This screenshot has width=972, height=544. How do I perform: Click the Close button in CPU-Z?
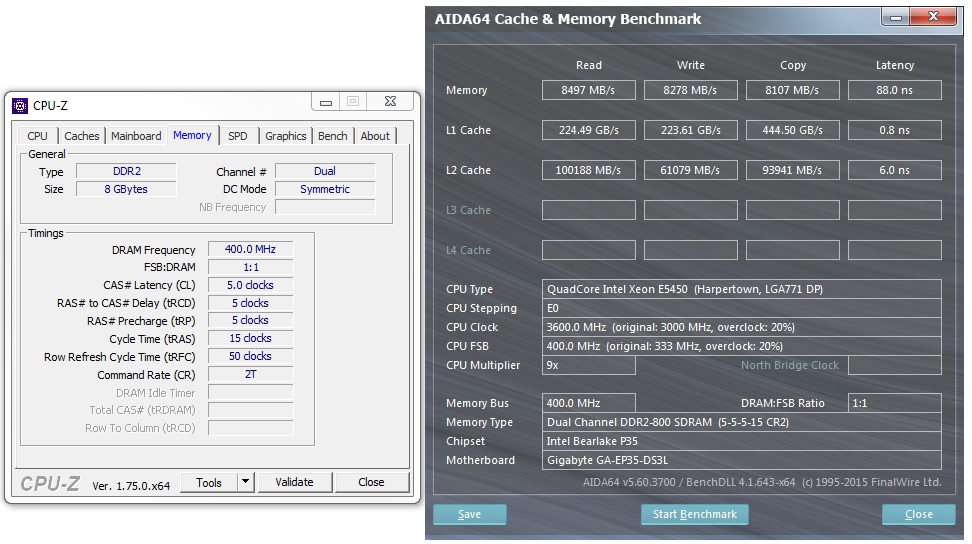pyautogui.click(x=371, y=482)
